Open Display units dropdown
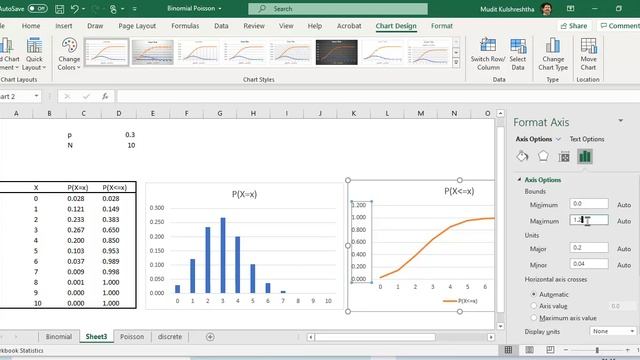 coord(612,331)
